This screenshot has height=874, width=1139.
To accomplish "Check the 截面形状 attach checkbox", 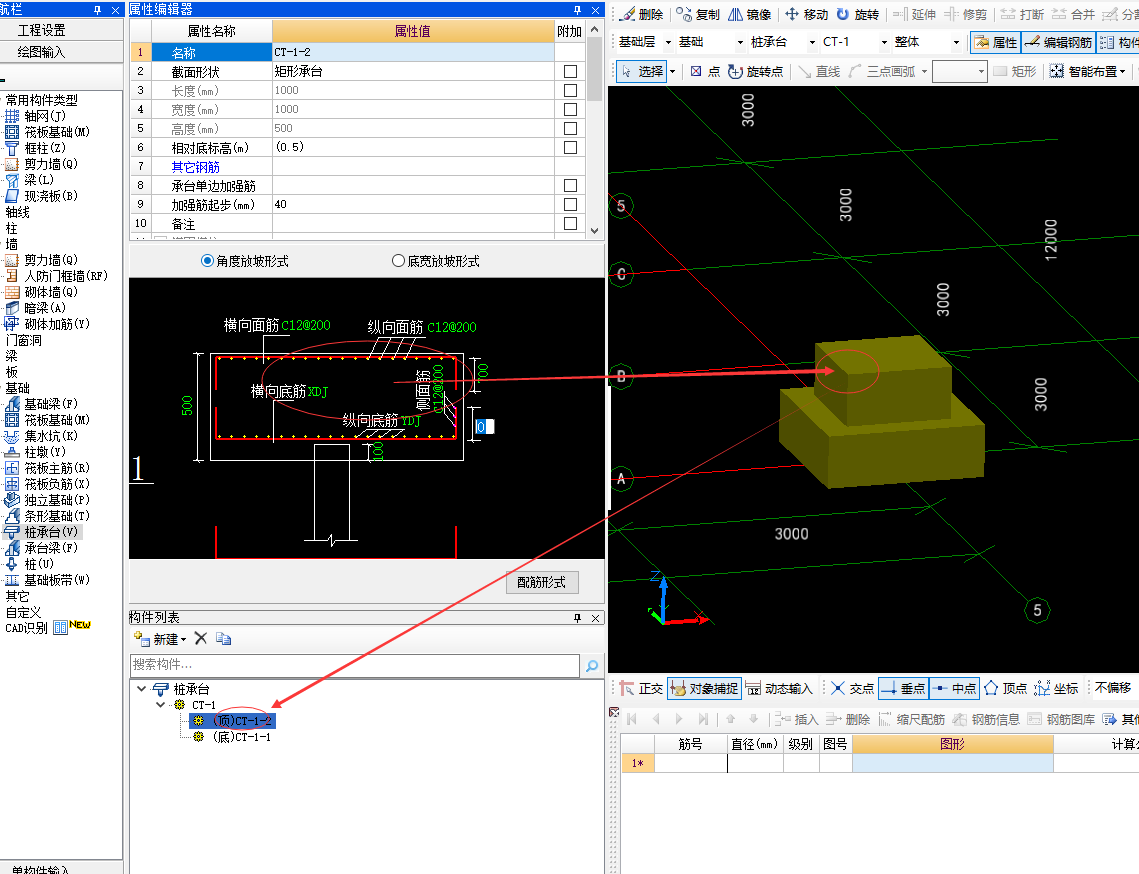I will [x=570, y=71].
